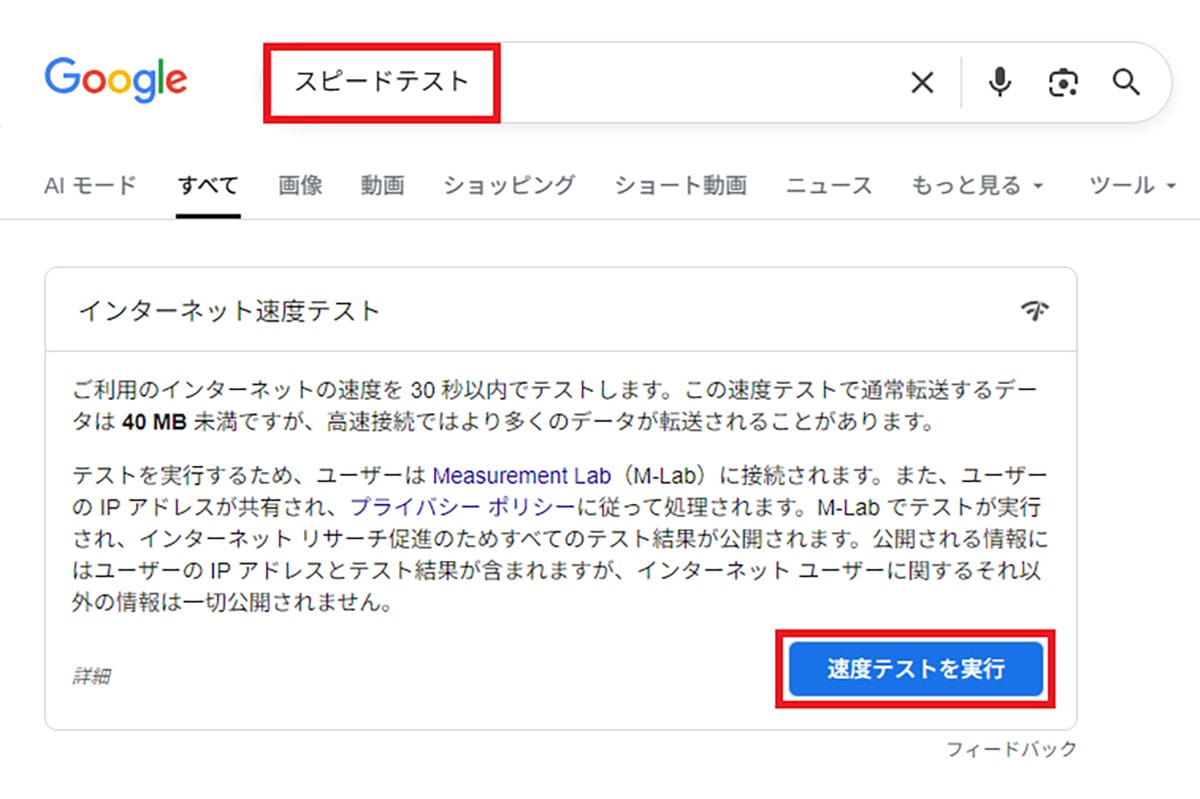Clear the search query with the X icon
The width and height of the screenshot is (1200, 799).
point(921,82)
